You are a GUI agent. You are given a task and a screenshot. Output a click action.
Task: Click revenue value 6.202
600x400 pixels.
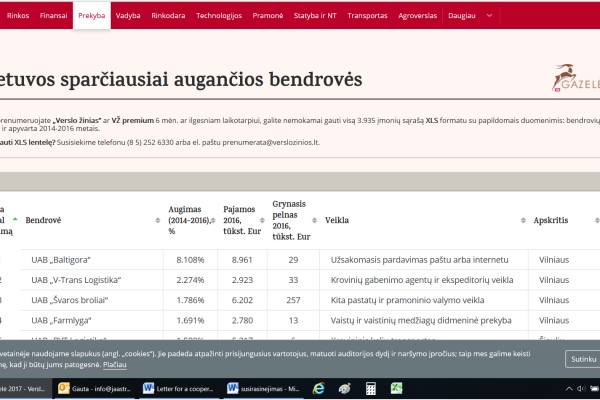tap(242, 300)
